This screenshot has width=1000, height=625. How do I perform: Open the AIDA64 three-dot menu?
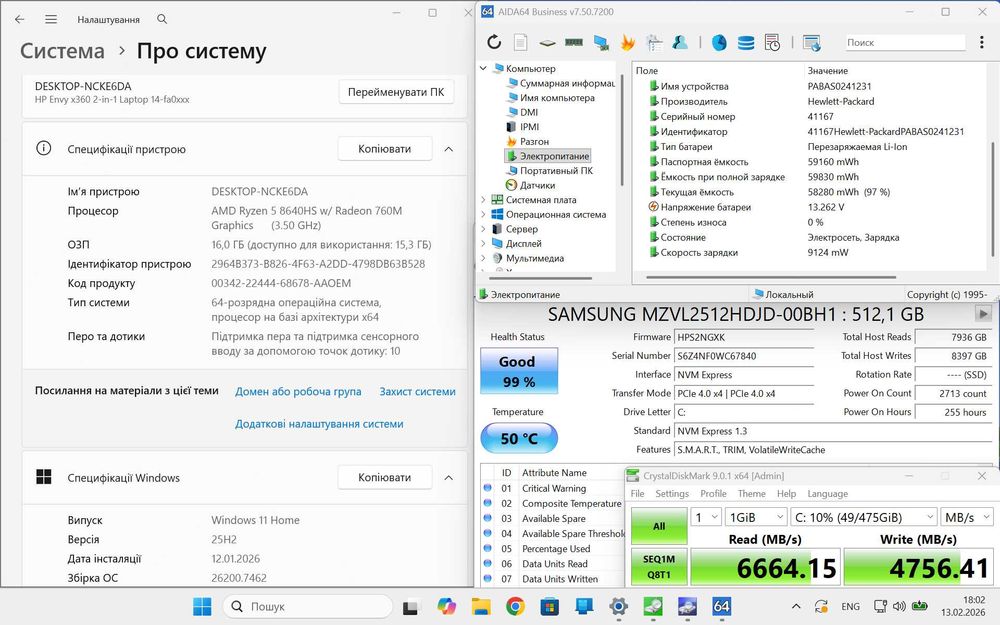click(982, 43)
